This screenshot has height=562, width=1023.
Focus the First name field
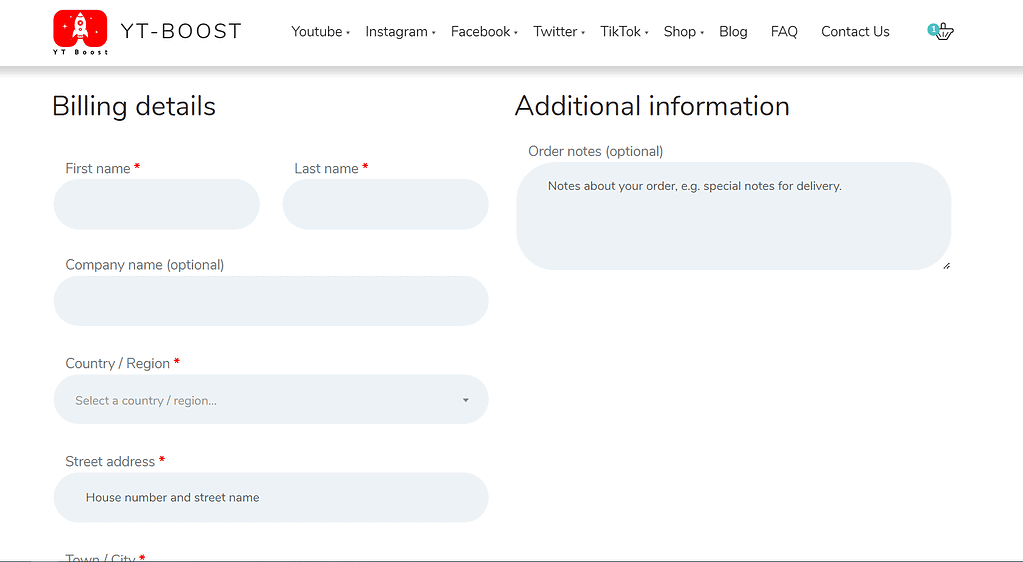tap(157, 204)
